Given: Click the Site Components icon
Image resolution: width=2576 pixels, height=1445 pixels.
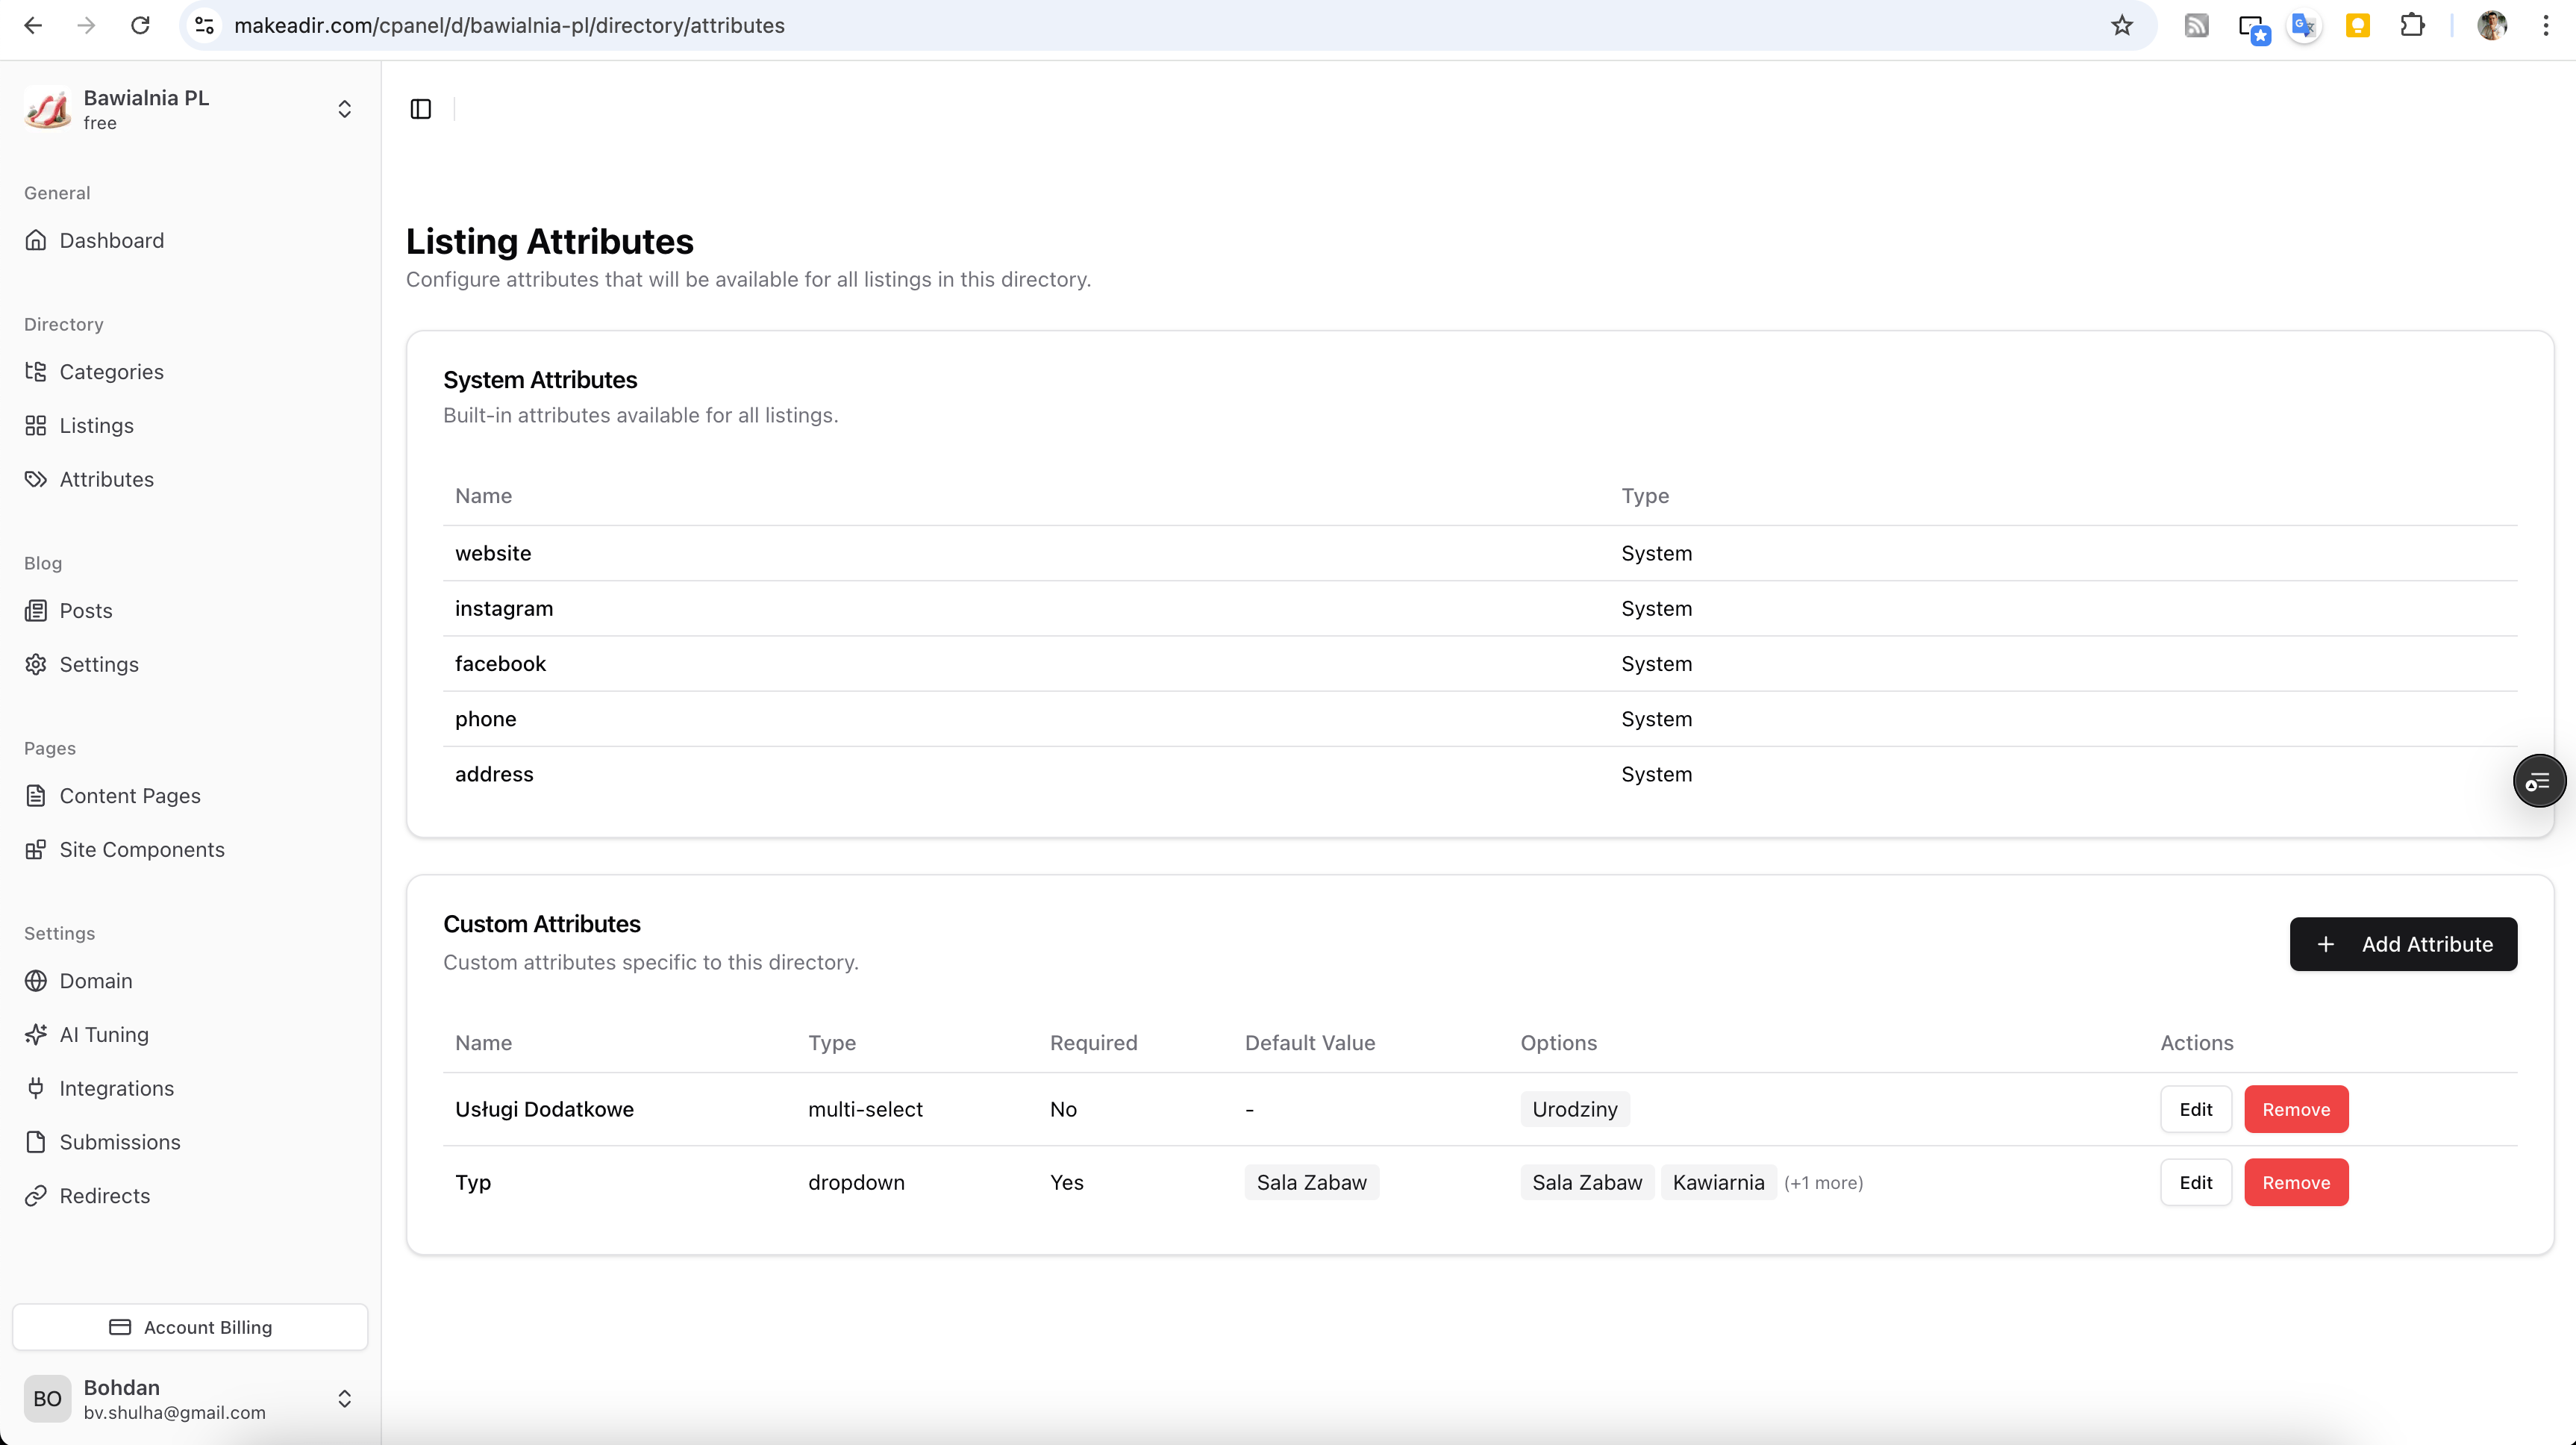Looking at the screenshot, I should click(36, 850).
